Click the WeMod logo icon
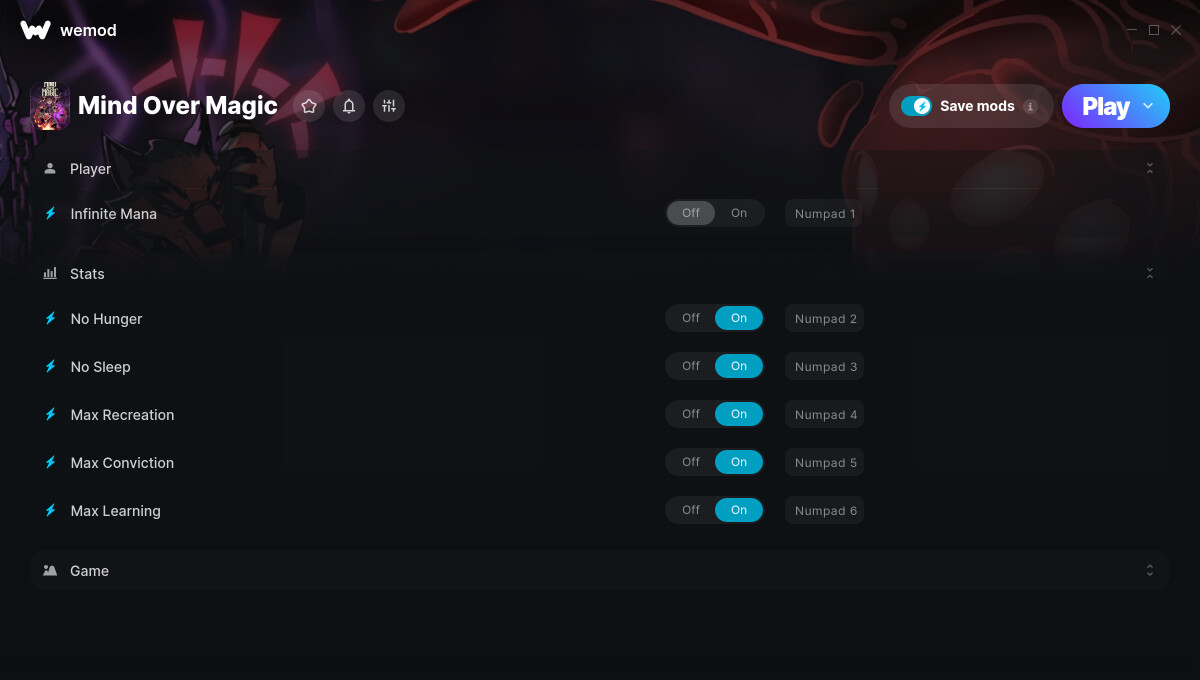The width and height of the screenshot is (1200, 680). pos(35,30)
